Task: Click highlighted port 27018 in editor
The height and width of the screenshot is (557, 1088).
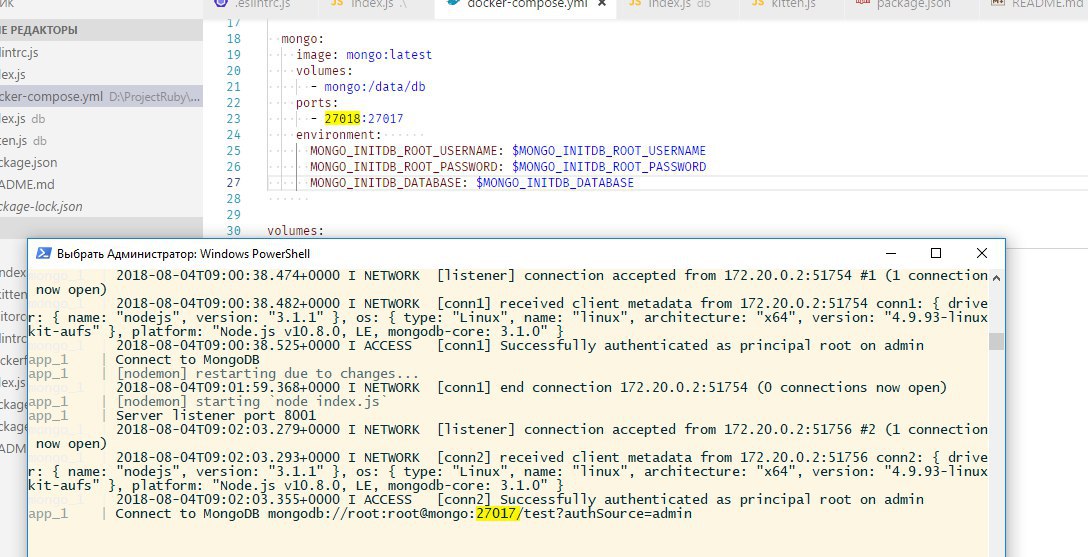Action: click(x=343, y=119)
